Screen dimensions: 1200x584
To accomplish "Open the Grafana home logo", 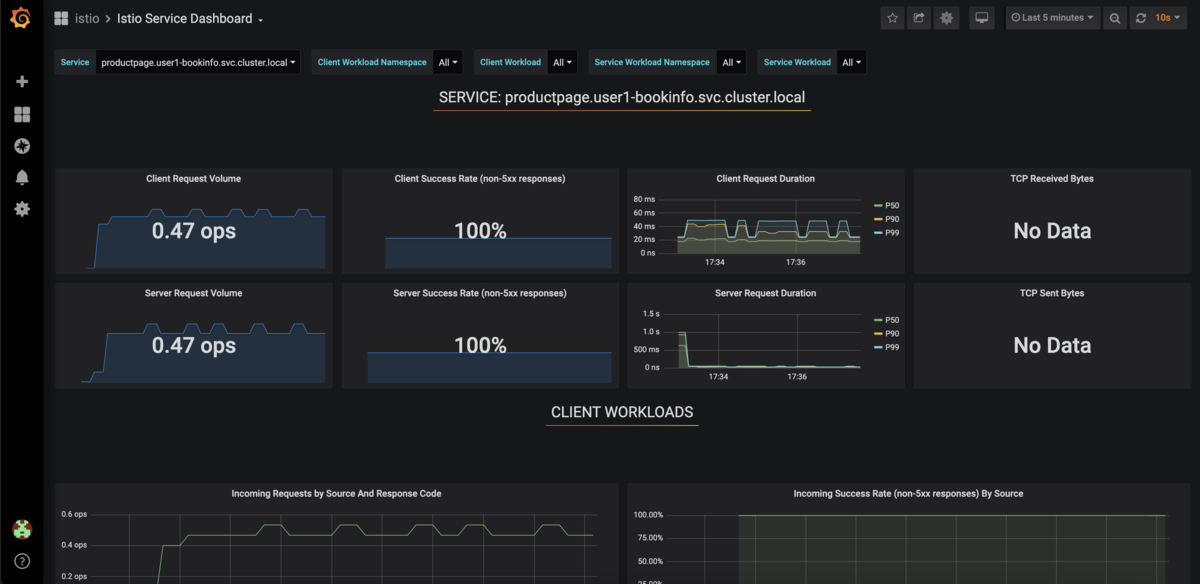I will point(21,18).
